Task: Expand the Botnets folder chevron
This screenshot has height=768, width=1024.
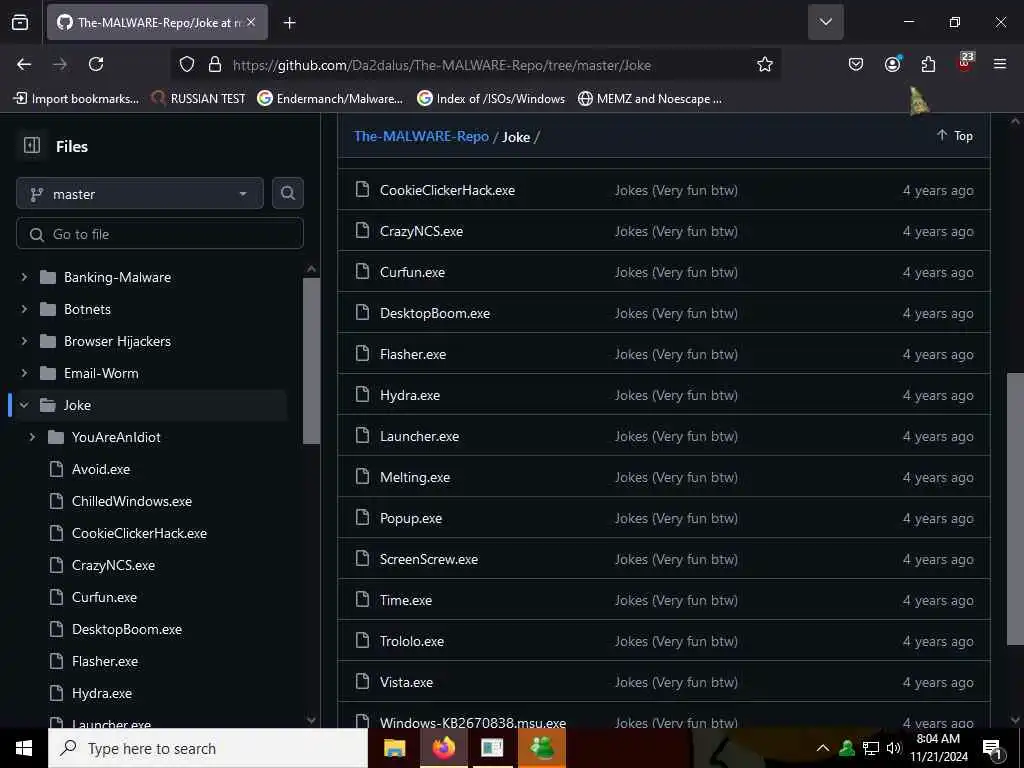Action: [25, 309]
